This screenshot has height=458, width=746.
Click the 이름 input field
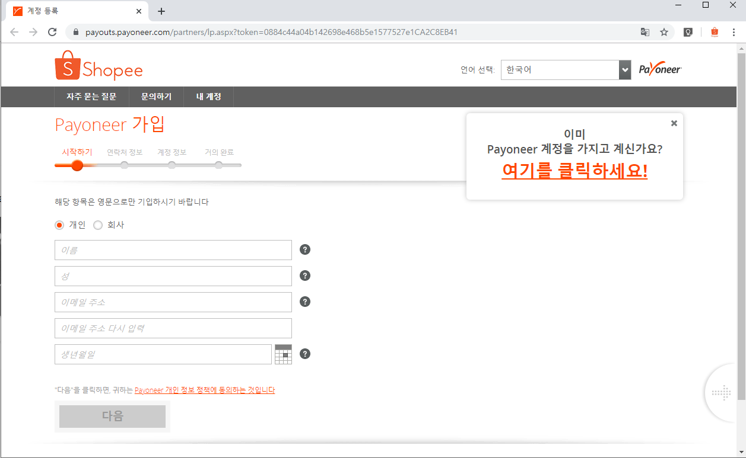(x=173, y=250)
